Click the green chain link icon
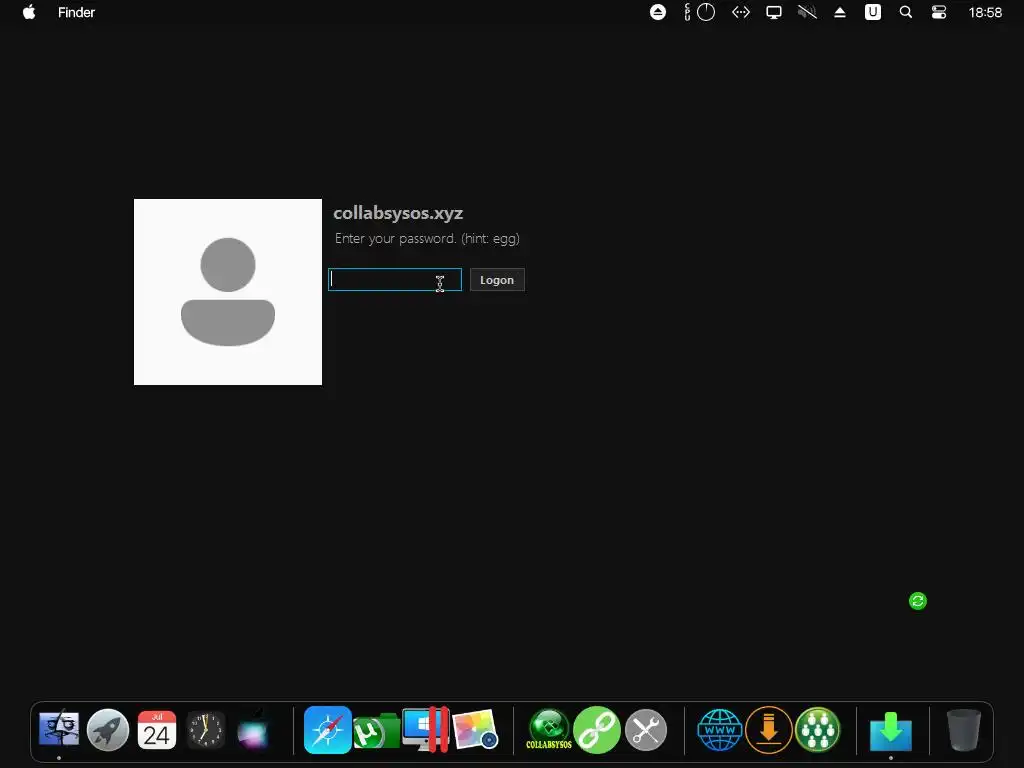 (x=597, y=729)
